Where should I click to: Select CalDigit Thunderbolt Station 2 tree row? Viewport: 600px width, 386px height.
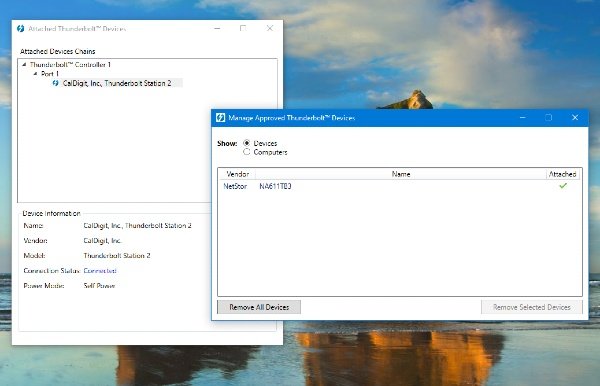pyautogui.click(x=117, y=83)
